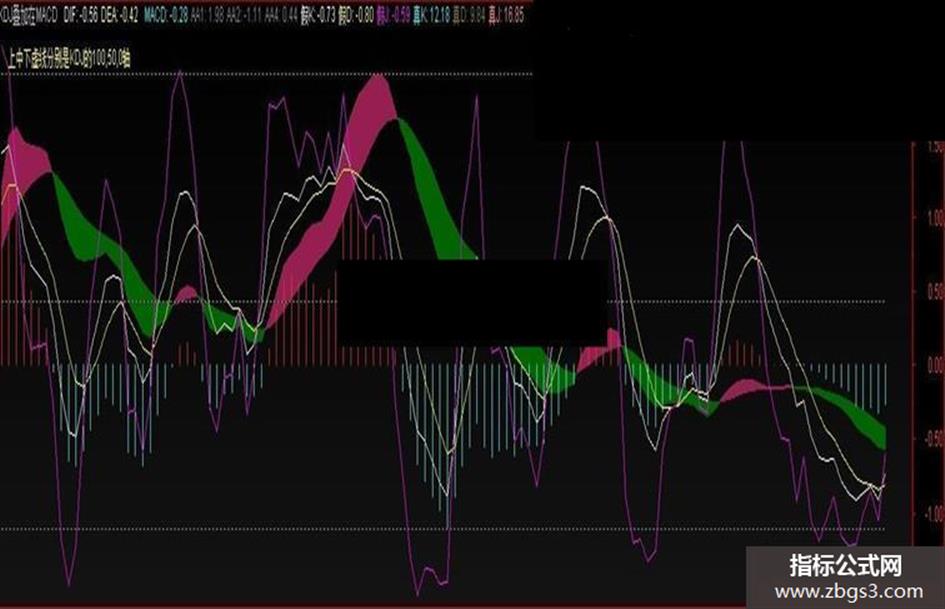Viewport: 945px width, 609px height.
Task: Click the KDJ叠加在MACD indicator title
Action: point(28,16)
